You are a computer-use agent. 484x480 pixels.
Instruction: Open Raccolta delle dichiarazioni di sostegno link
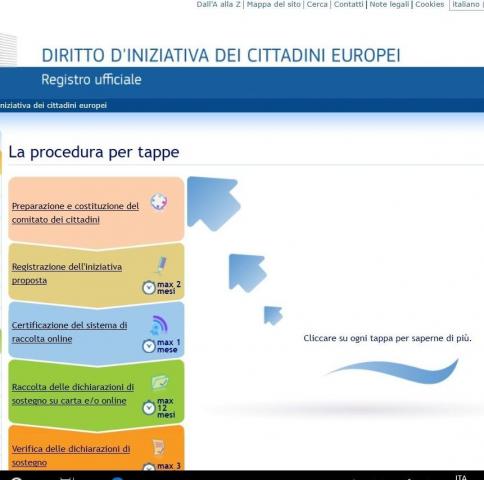point(73,394)
